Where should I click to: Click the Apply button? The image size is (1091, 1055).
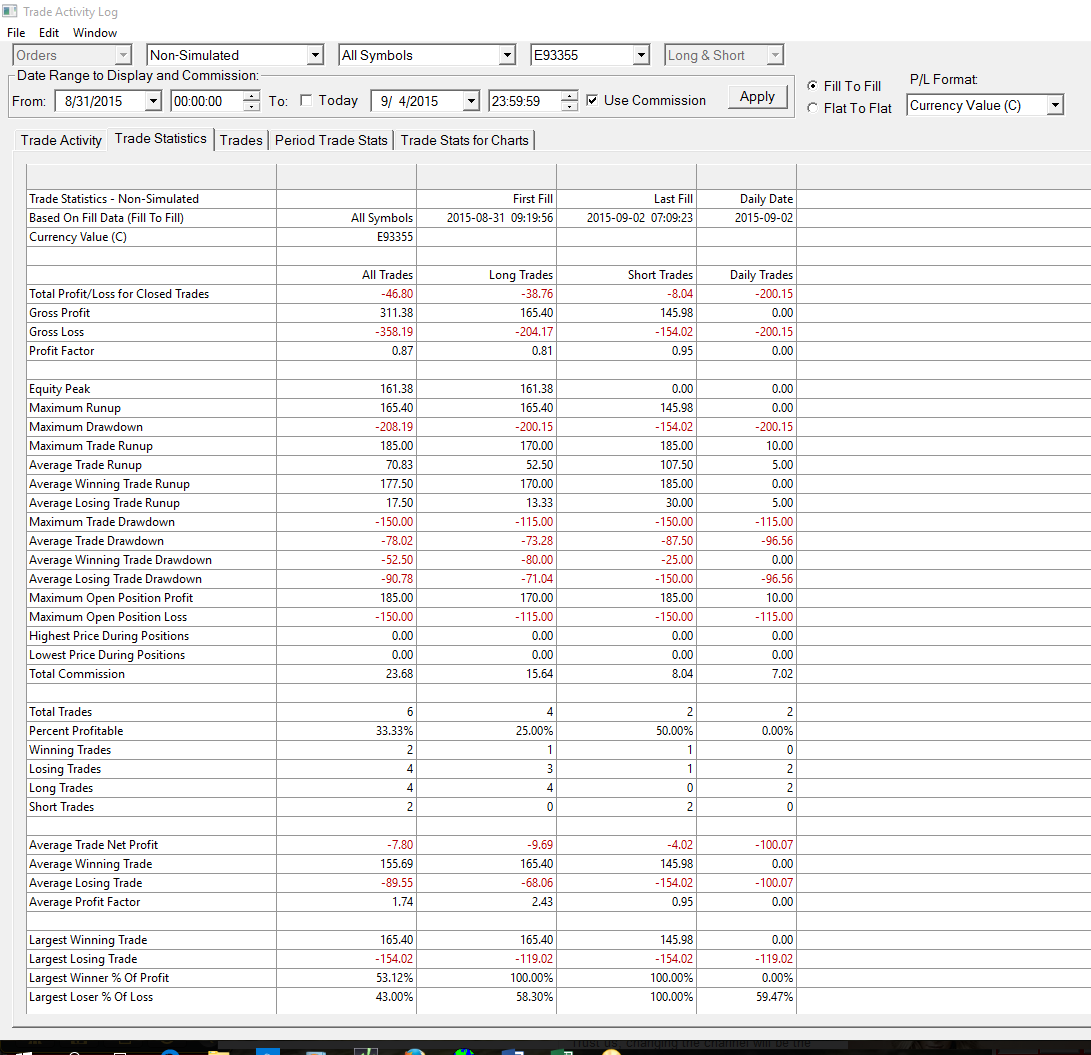click(x=757, y=97)
